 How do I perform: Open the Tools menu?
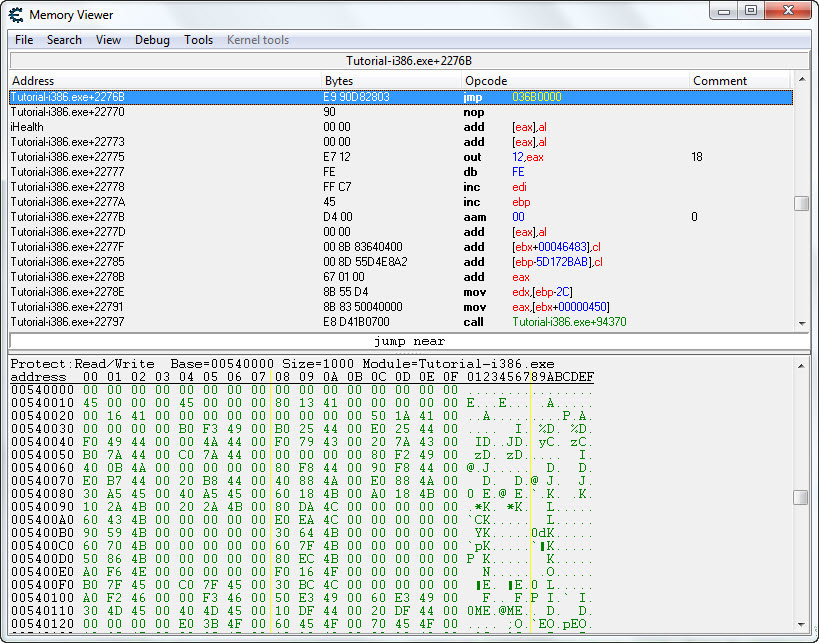(x=198, y=40)
